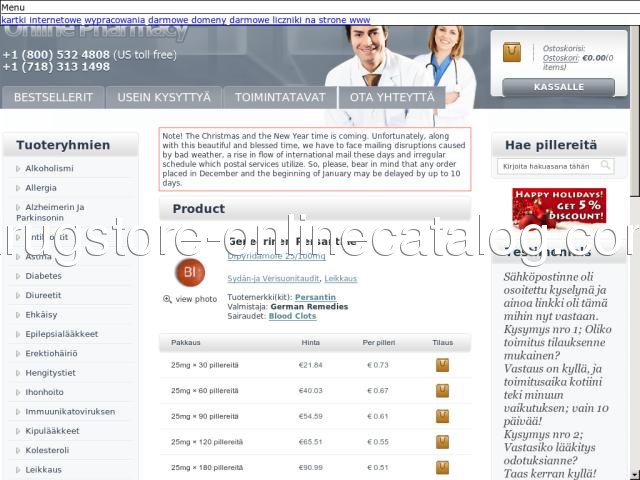Image resolution: width=640 pixels, height=480 pixels.
Task: Open the OTA YHTEYTTÄ tab
Action: point(392,97)
